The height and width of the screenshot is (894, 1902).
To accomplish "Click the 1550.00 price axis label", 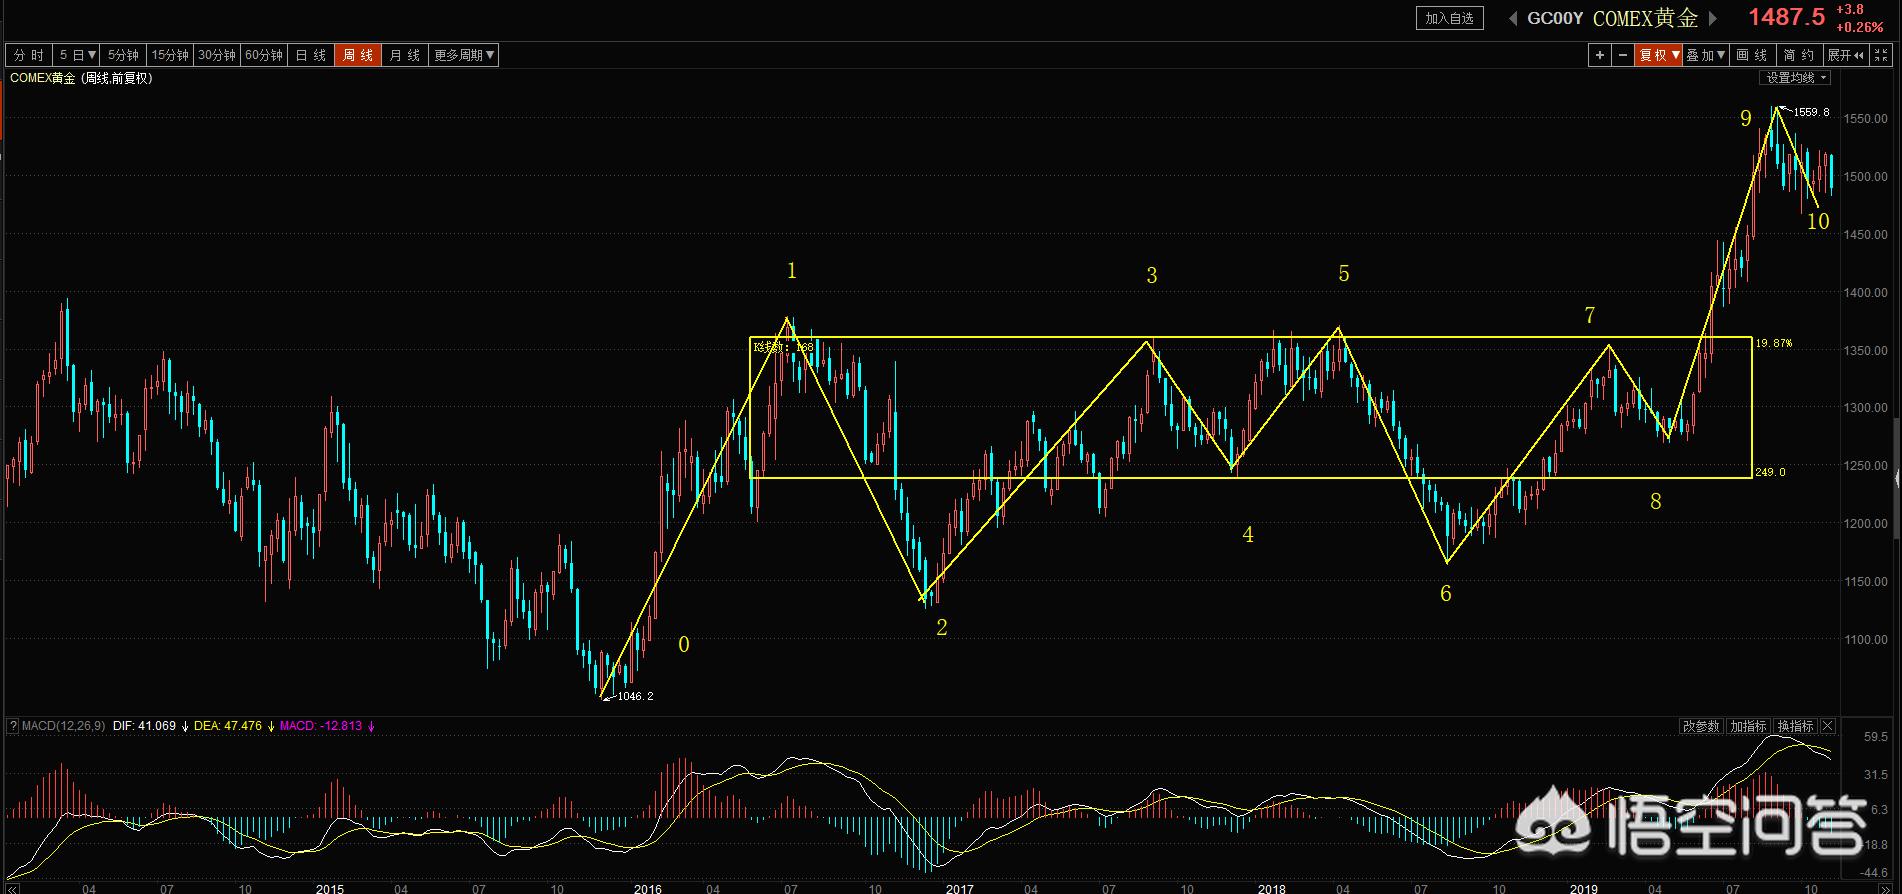I will pyautogui.click(x=1865, y=118).
